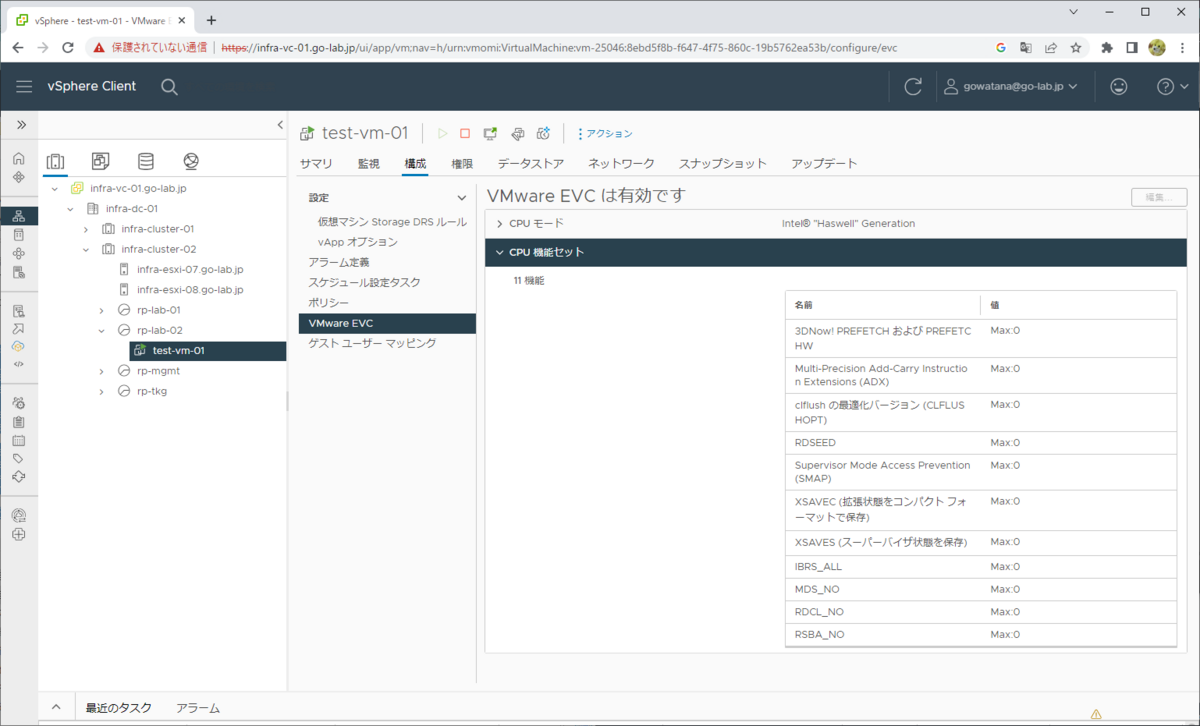Take a snapshot with the snapshot icon
Screen dimensions: 1200x726
pyautogui.click(x=543, y=133)
